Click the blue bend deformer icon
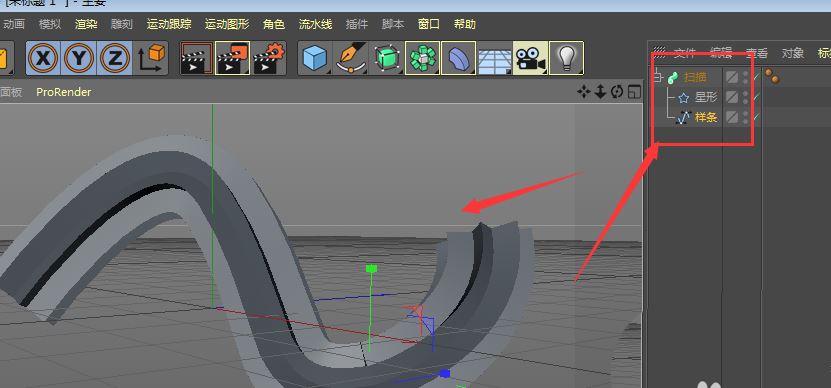This screenshot has height=388, width=831. 458,58
